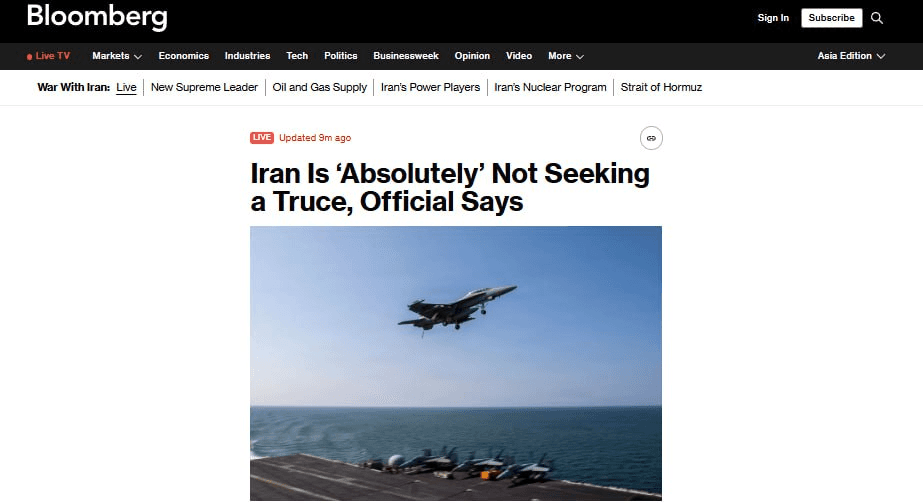
Task: Open the Industries section
Action: (x=247, y=56)
